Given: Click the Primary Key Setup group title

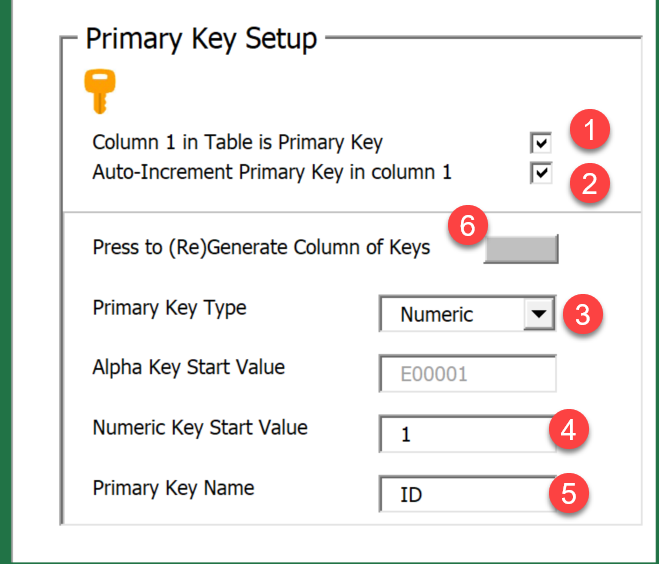Looking at the screenshot, I should point(201,38).
